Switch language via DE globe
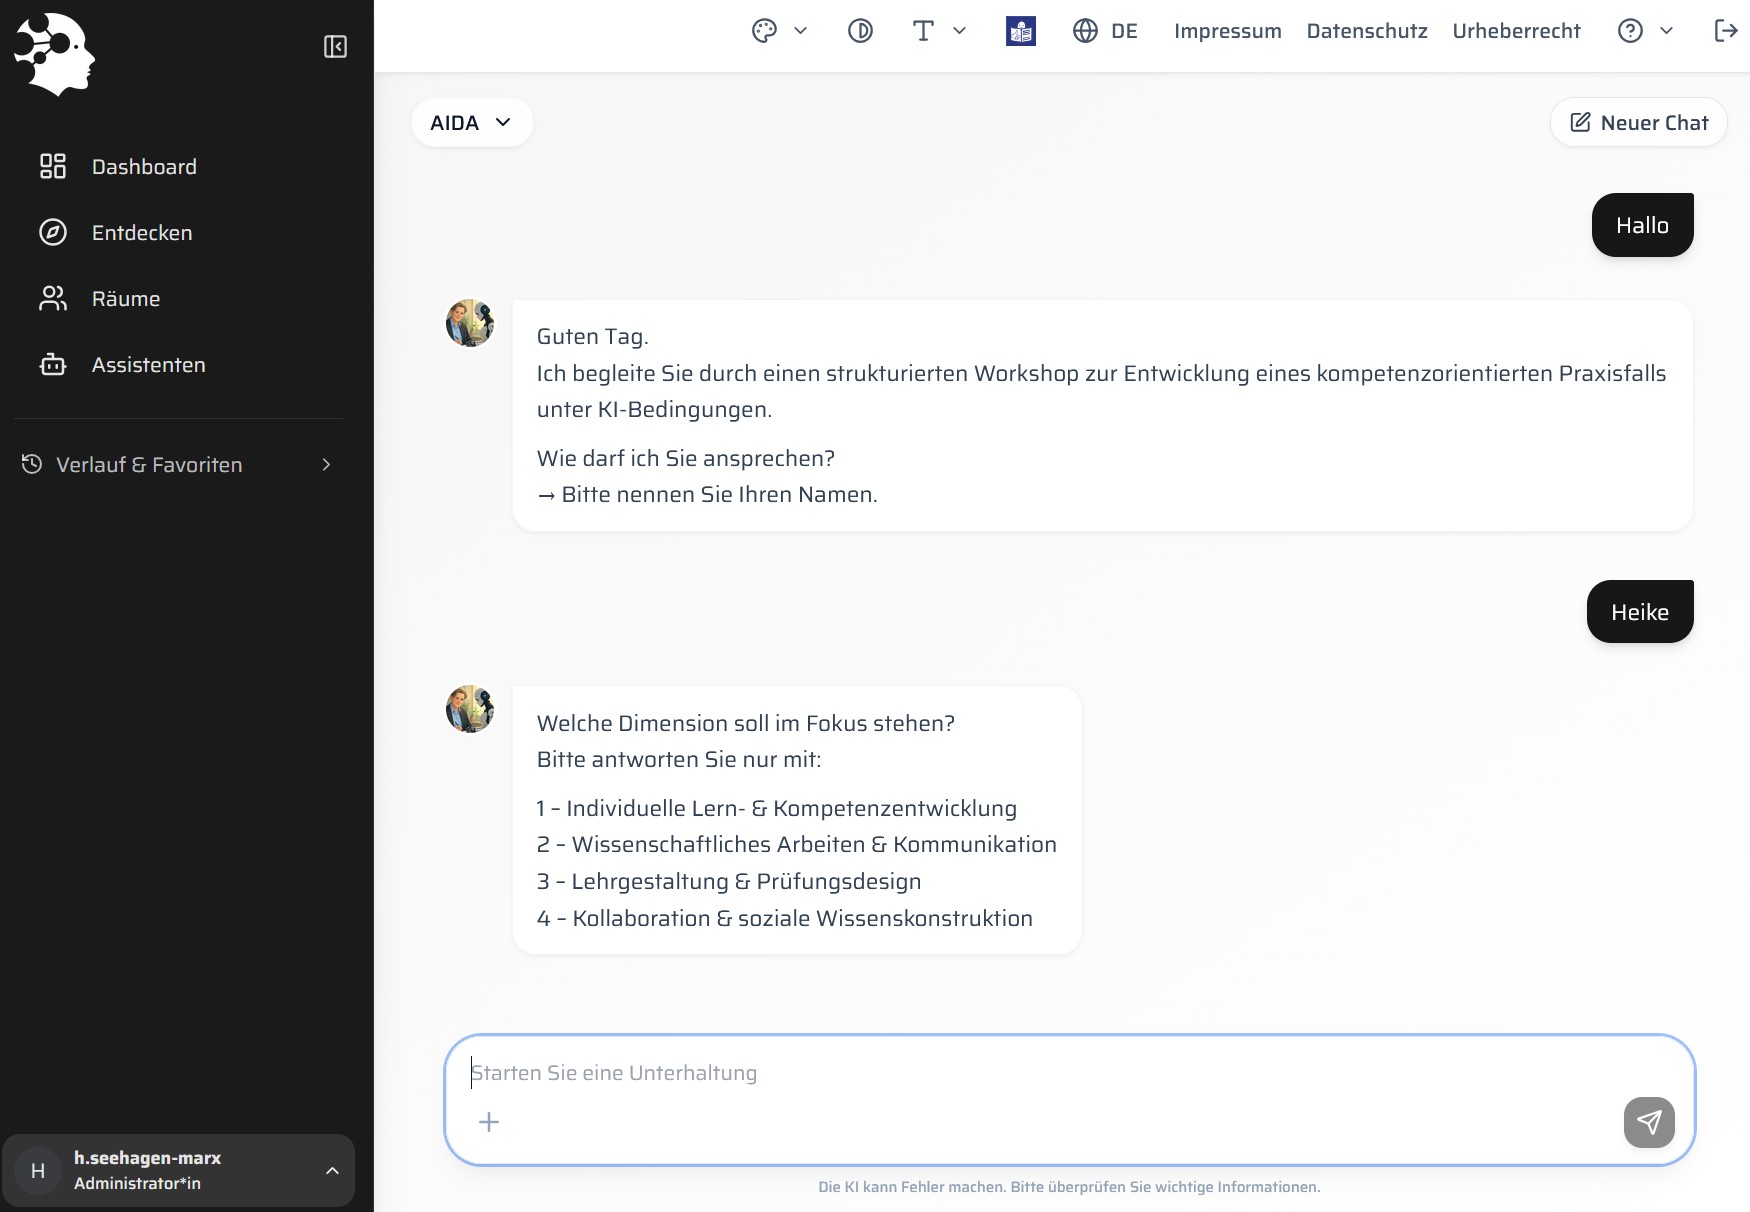Screen dimensions: 1750x1212 point(1105,31)
